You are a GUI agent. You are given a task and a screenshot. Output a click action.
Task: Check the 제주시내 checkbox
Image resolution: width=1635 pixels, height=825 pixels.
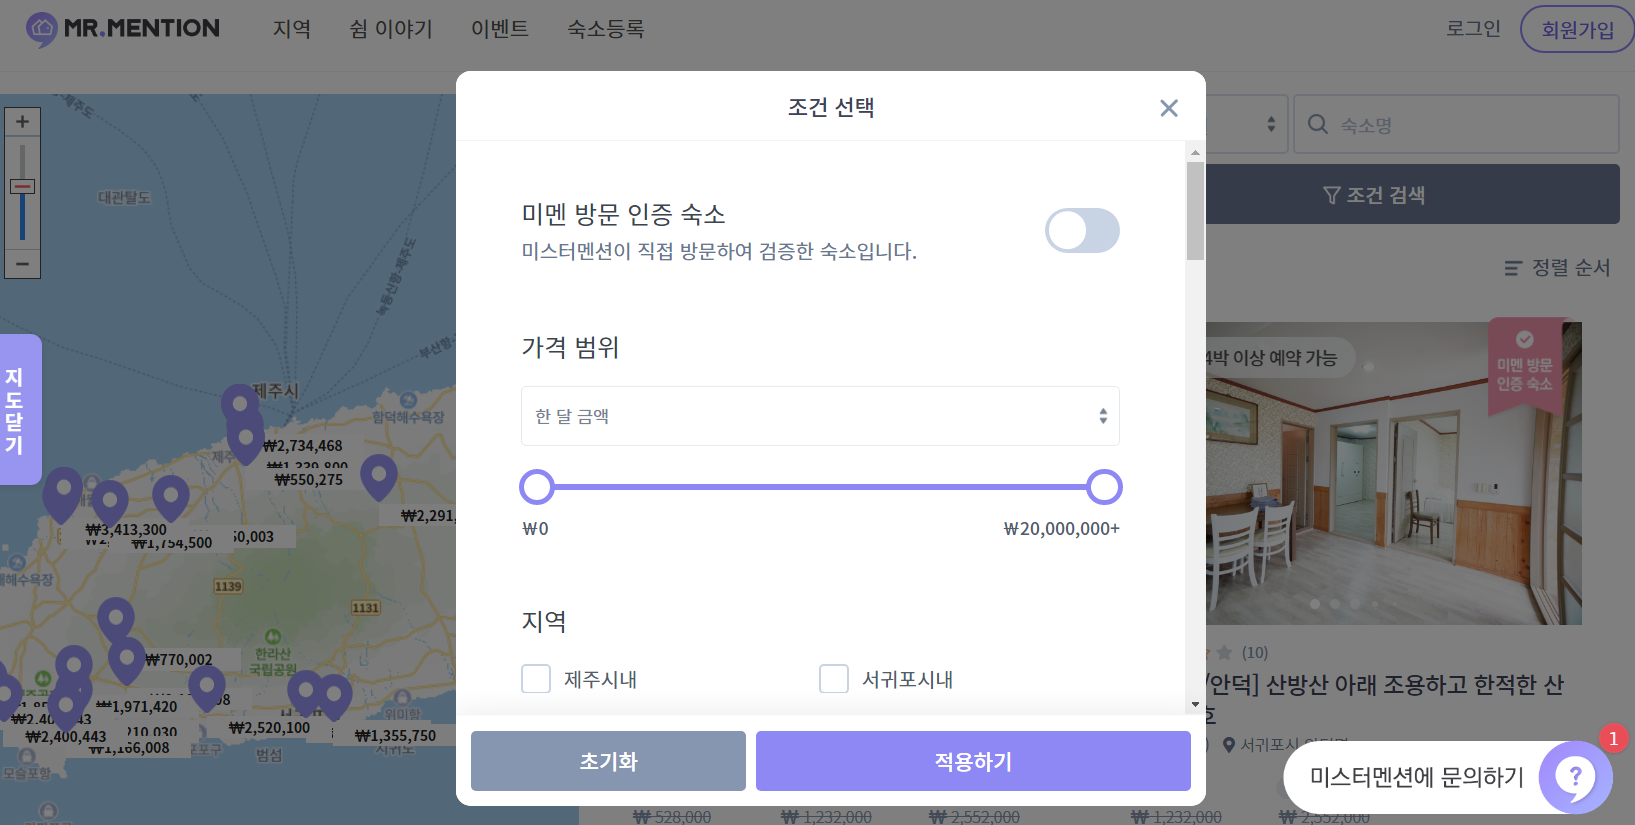[x=536, y=679]
